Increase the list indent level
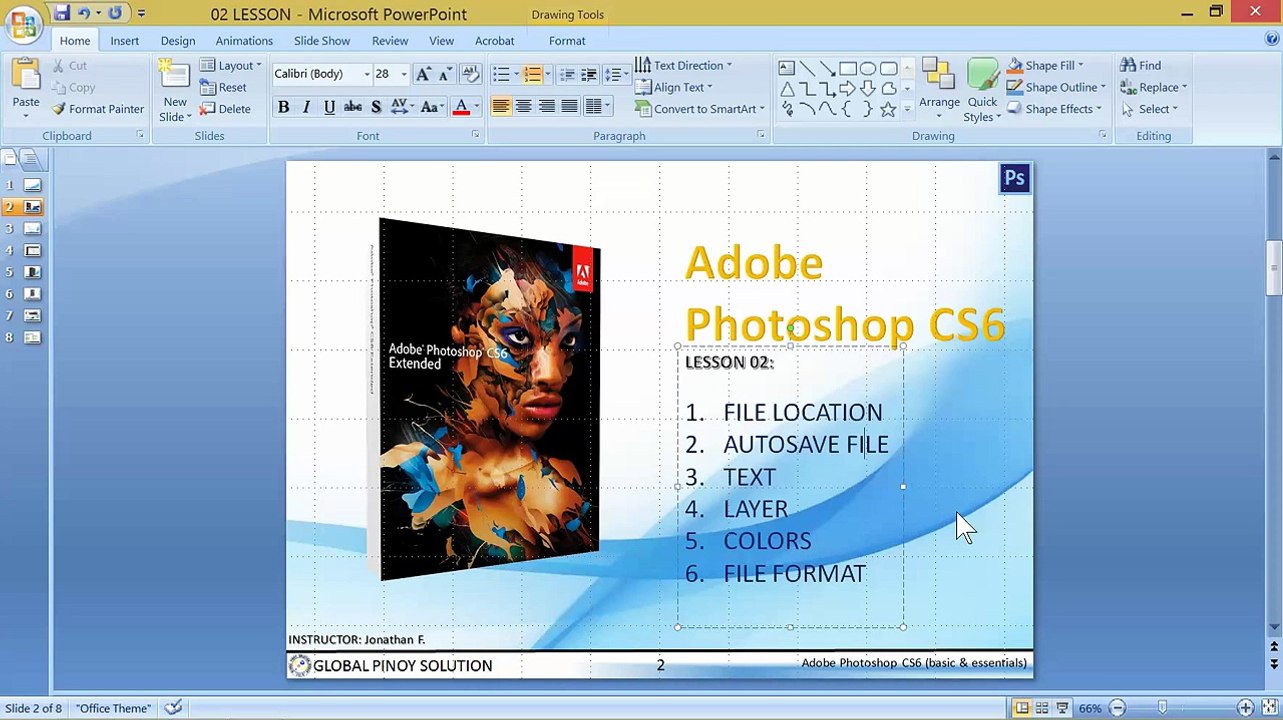Screen dimensions: 1283x720 pyautogui.click(x=589, y=74)
